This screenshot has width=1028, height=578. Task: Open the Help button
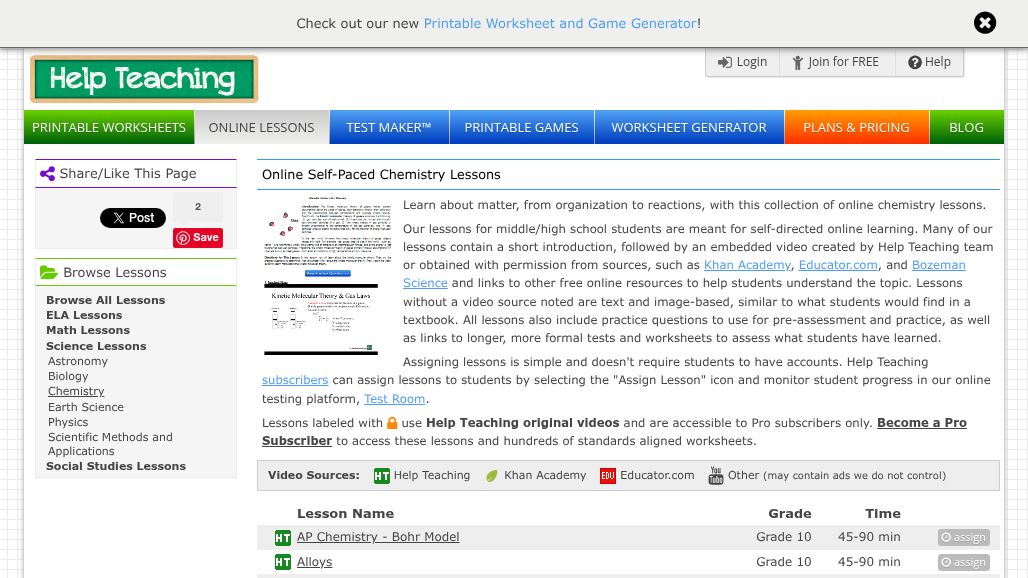pos(929,62)
